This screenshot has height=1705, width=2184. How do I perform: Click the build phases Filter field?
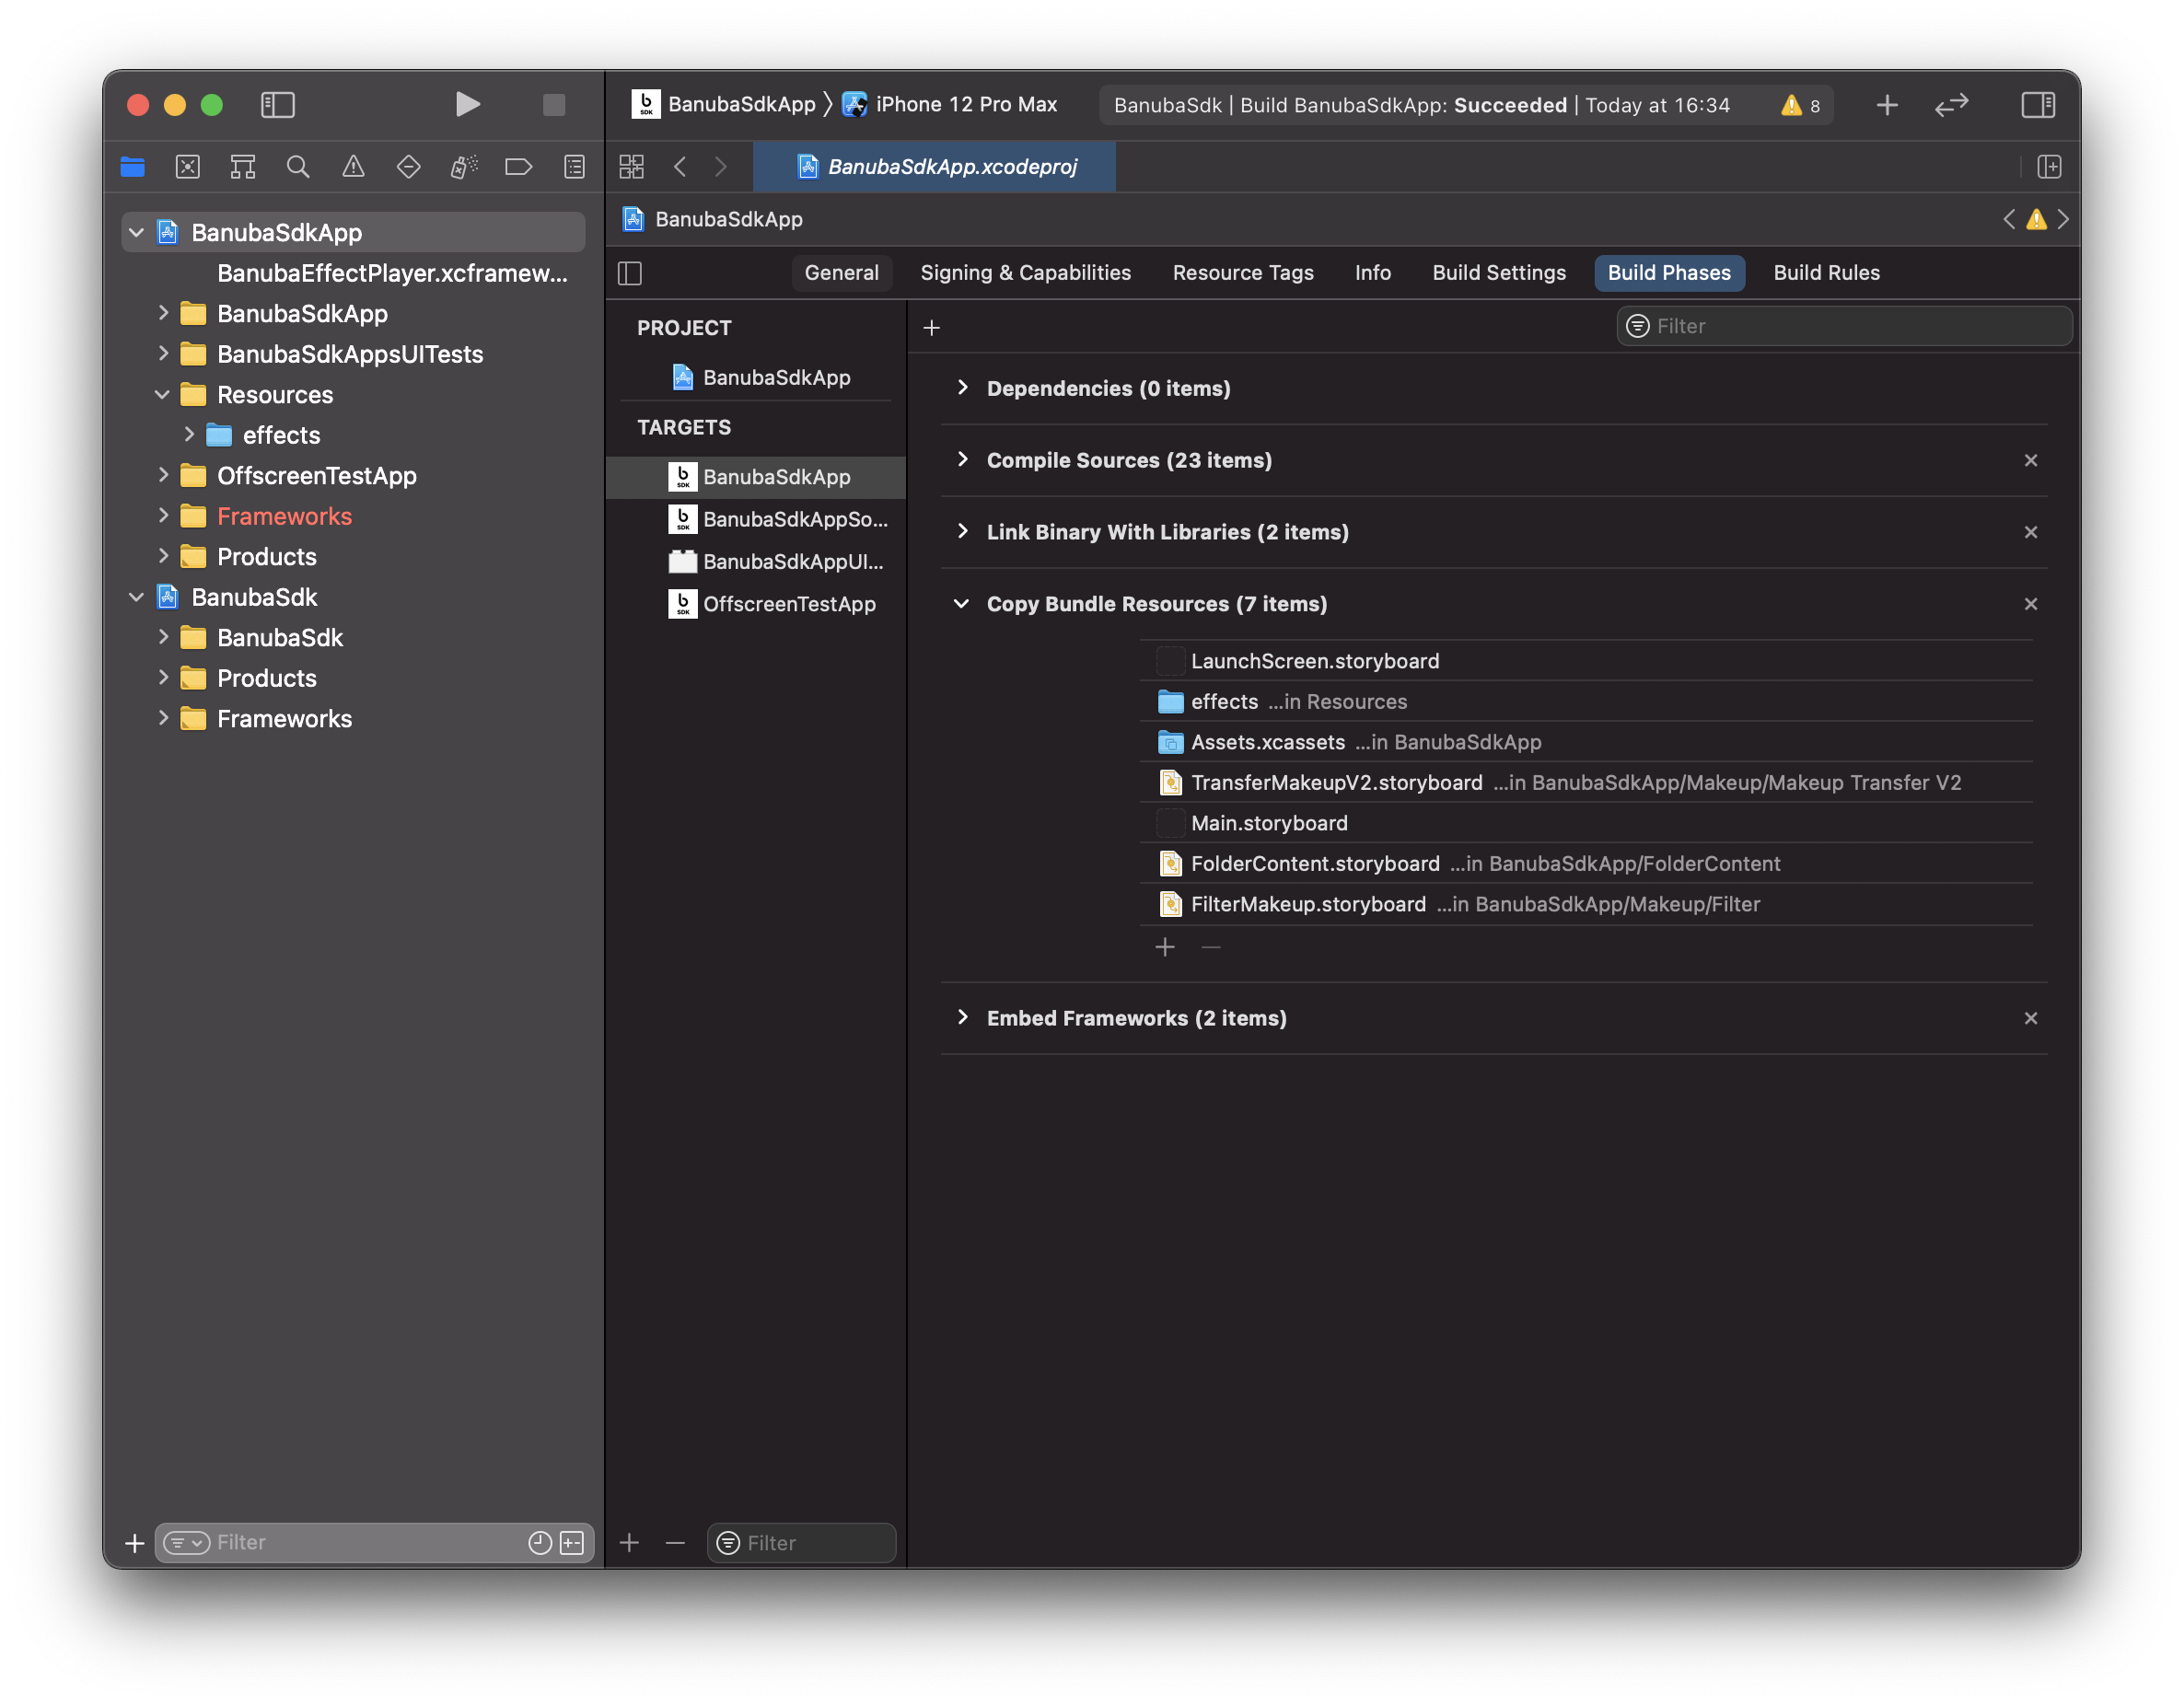[1843, 326]
